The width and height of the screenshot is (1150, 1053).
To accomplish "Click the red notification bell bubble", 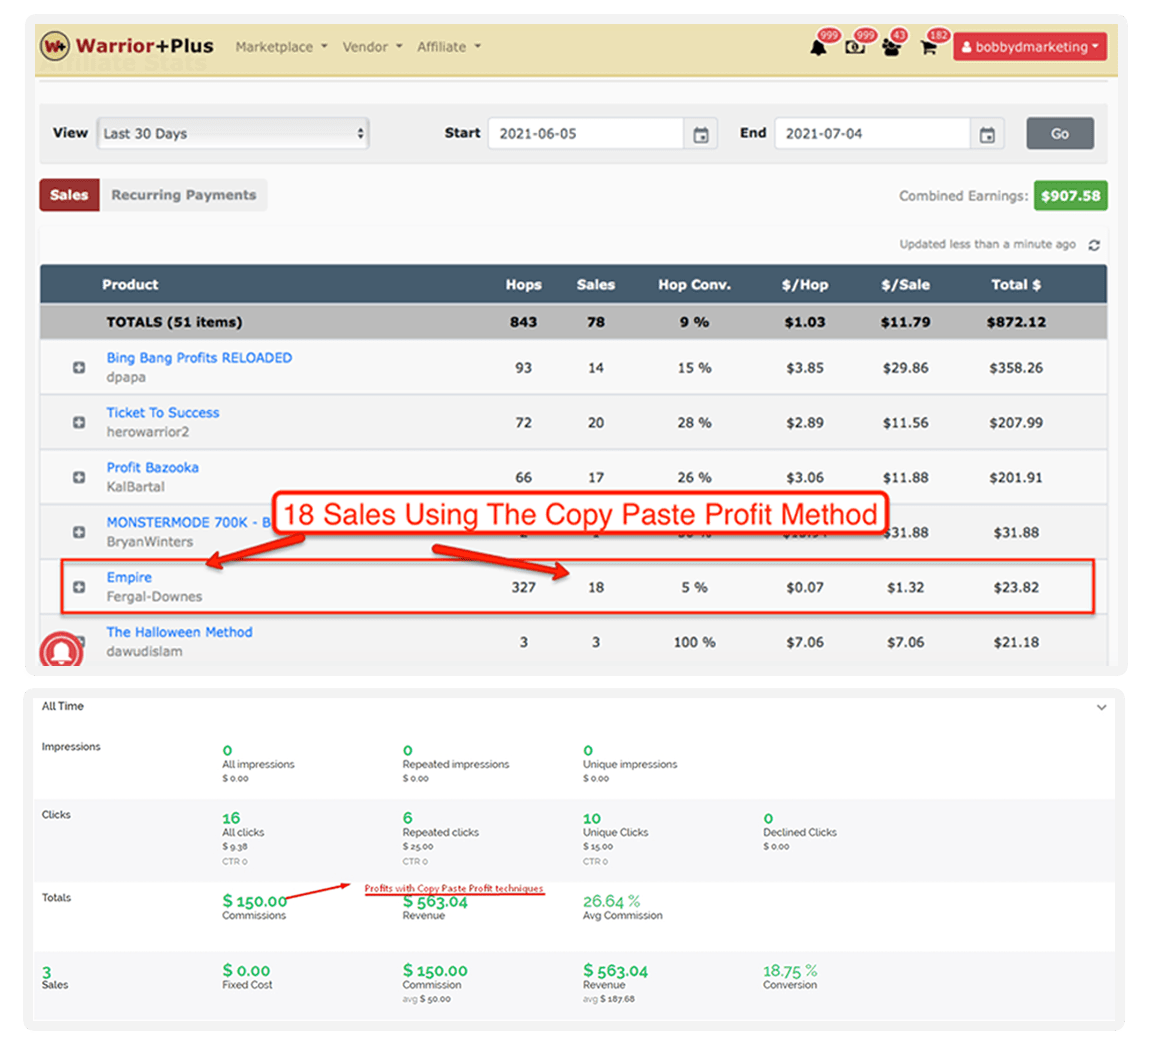I will (61, 650).
